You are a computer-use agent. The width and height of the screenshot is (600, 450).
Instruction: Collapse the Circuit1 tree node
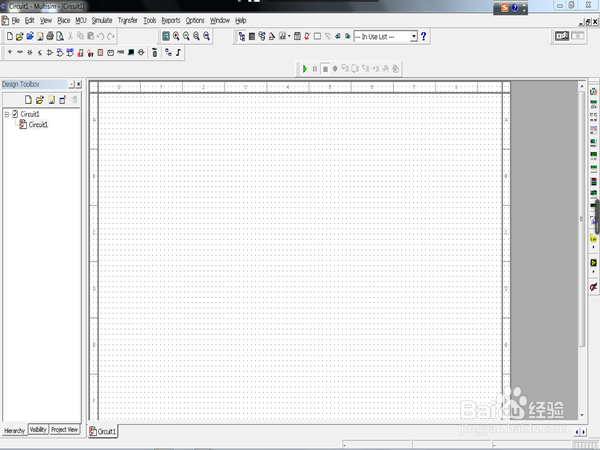click(x=6, y=115)
